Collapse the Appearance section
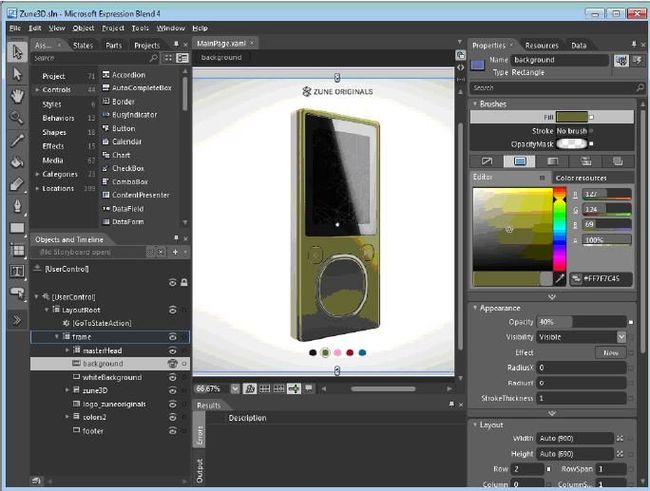 [475, 308]
